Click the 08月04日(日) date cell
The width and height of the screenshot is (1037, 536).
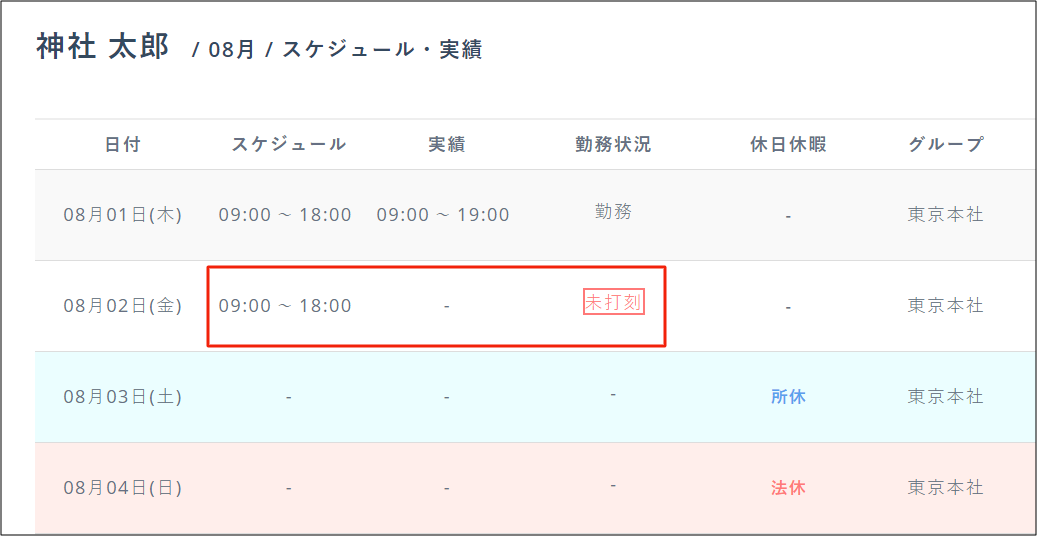123,488
